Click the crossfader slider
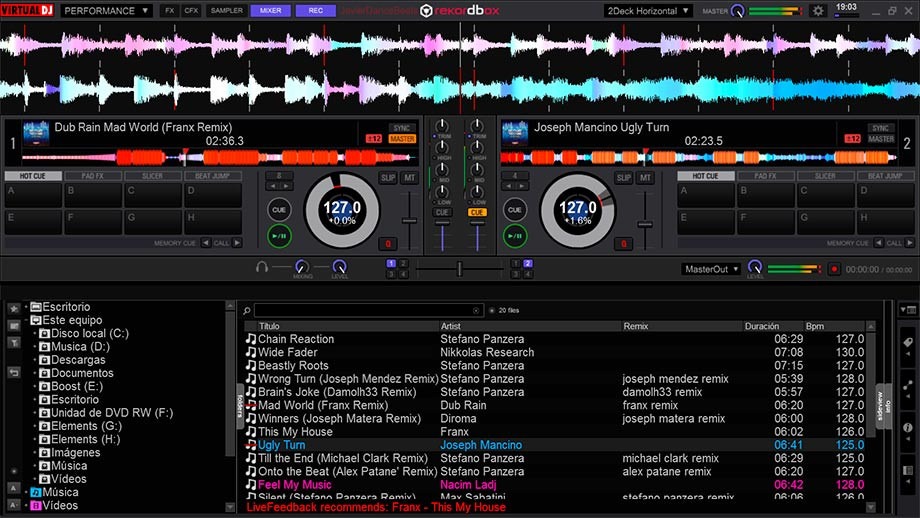The height and width of the screenshot is (518, 920). coord(459,269)
